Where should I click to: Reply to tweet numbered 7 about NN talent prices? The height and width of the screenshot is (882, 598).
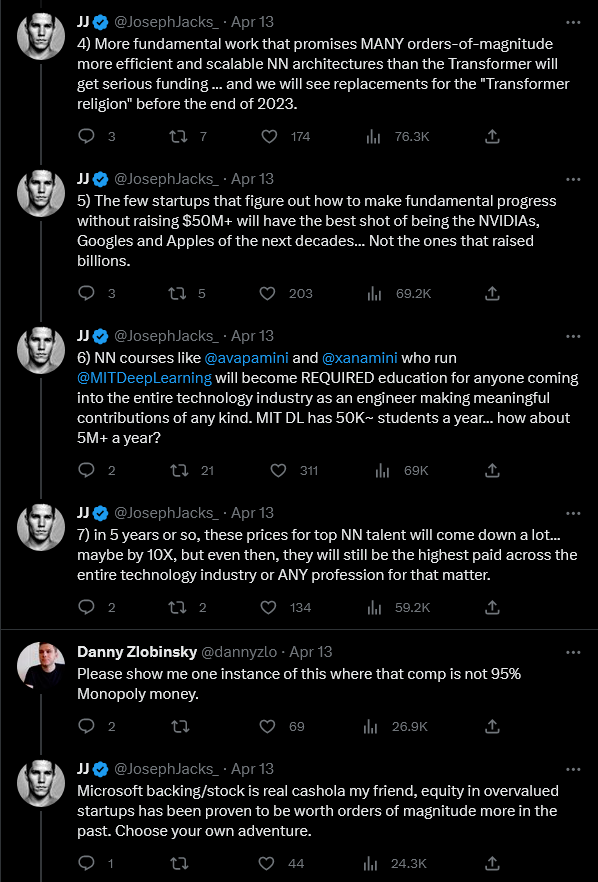tap(86, 608)
